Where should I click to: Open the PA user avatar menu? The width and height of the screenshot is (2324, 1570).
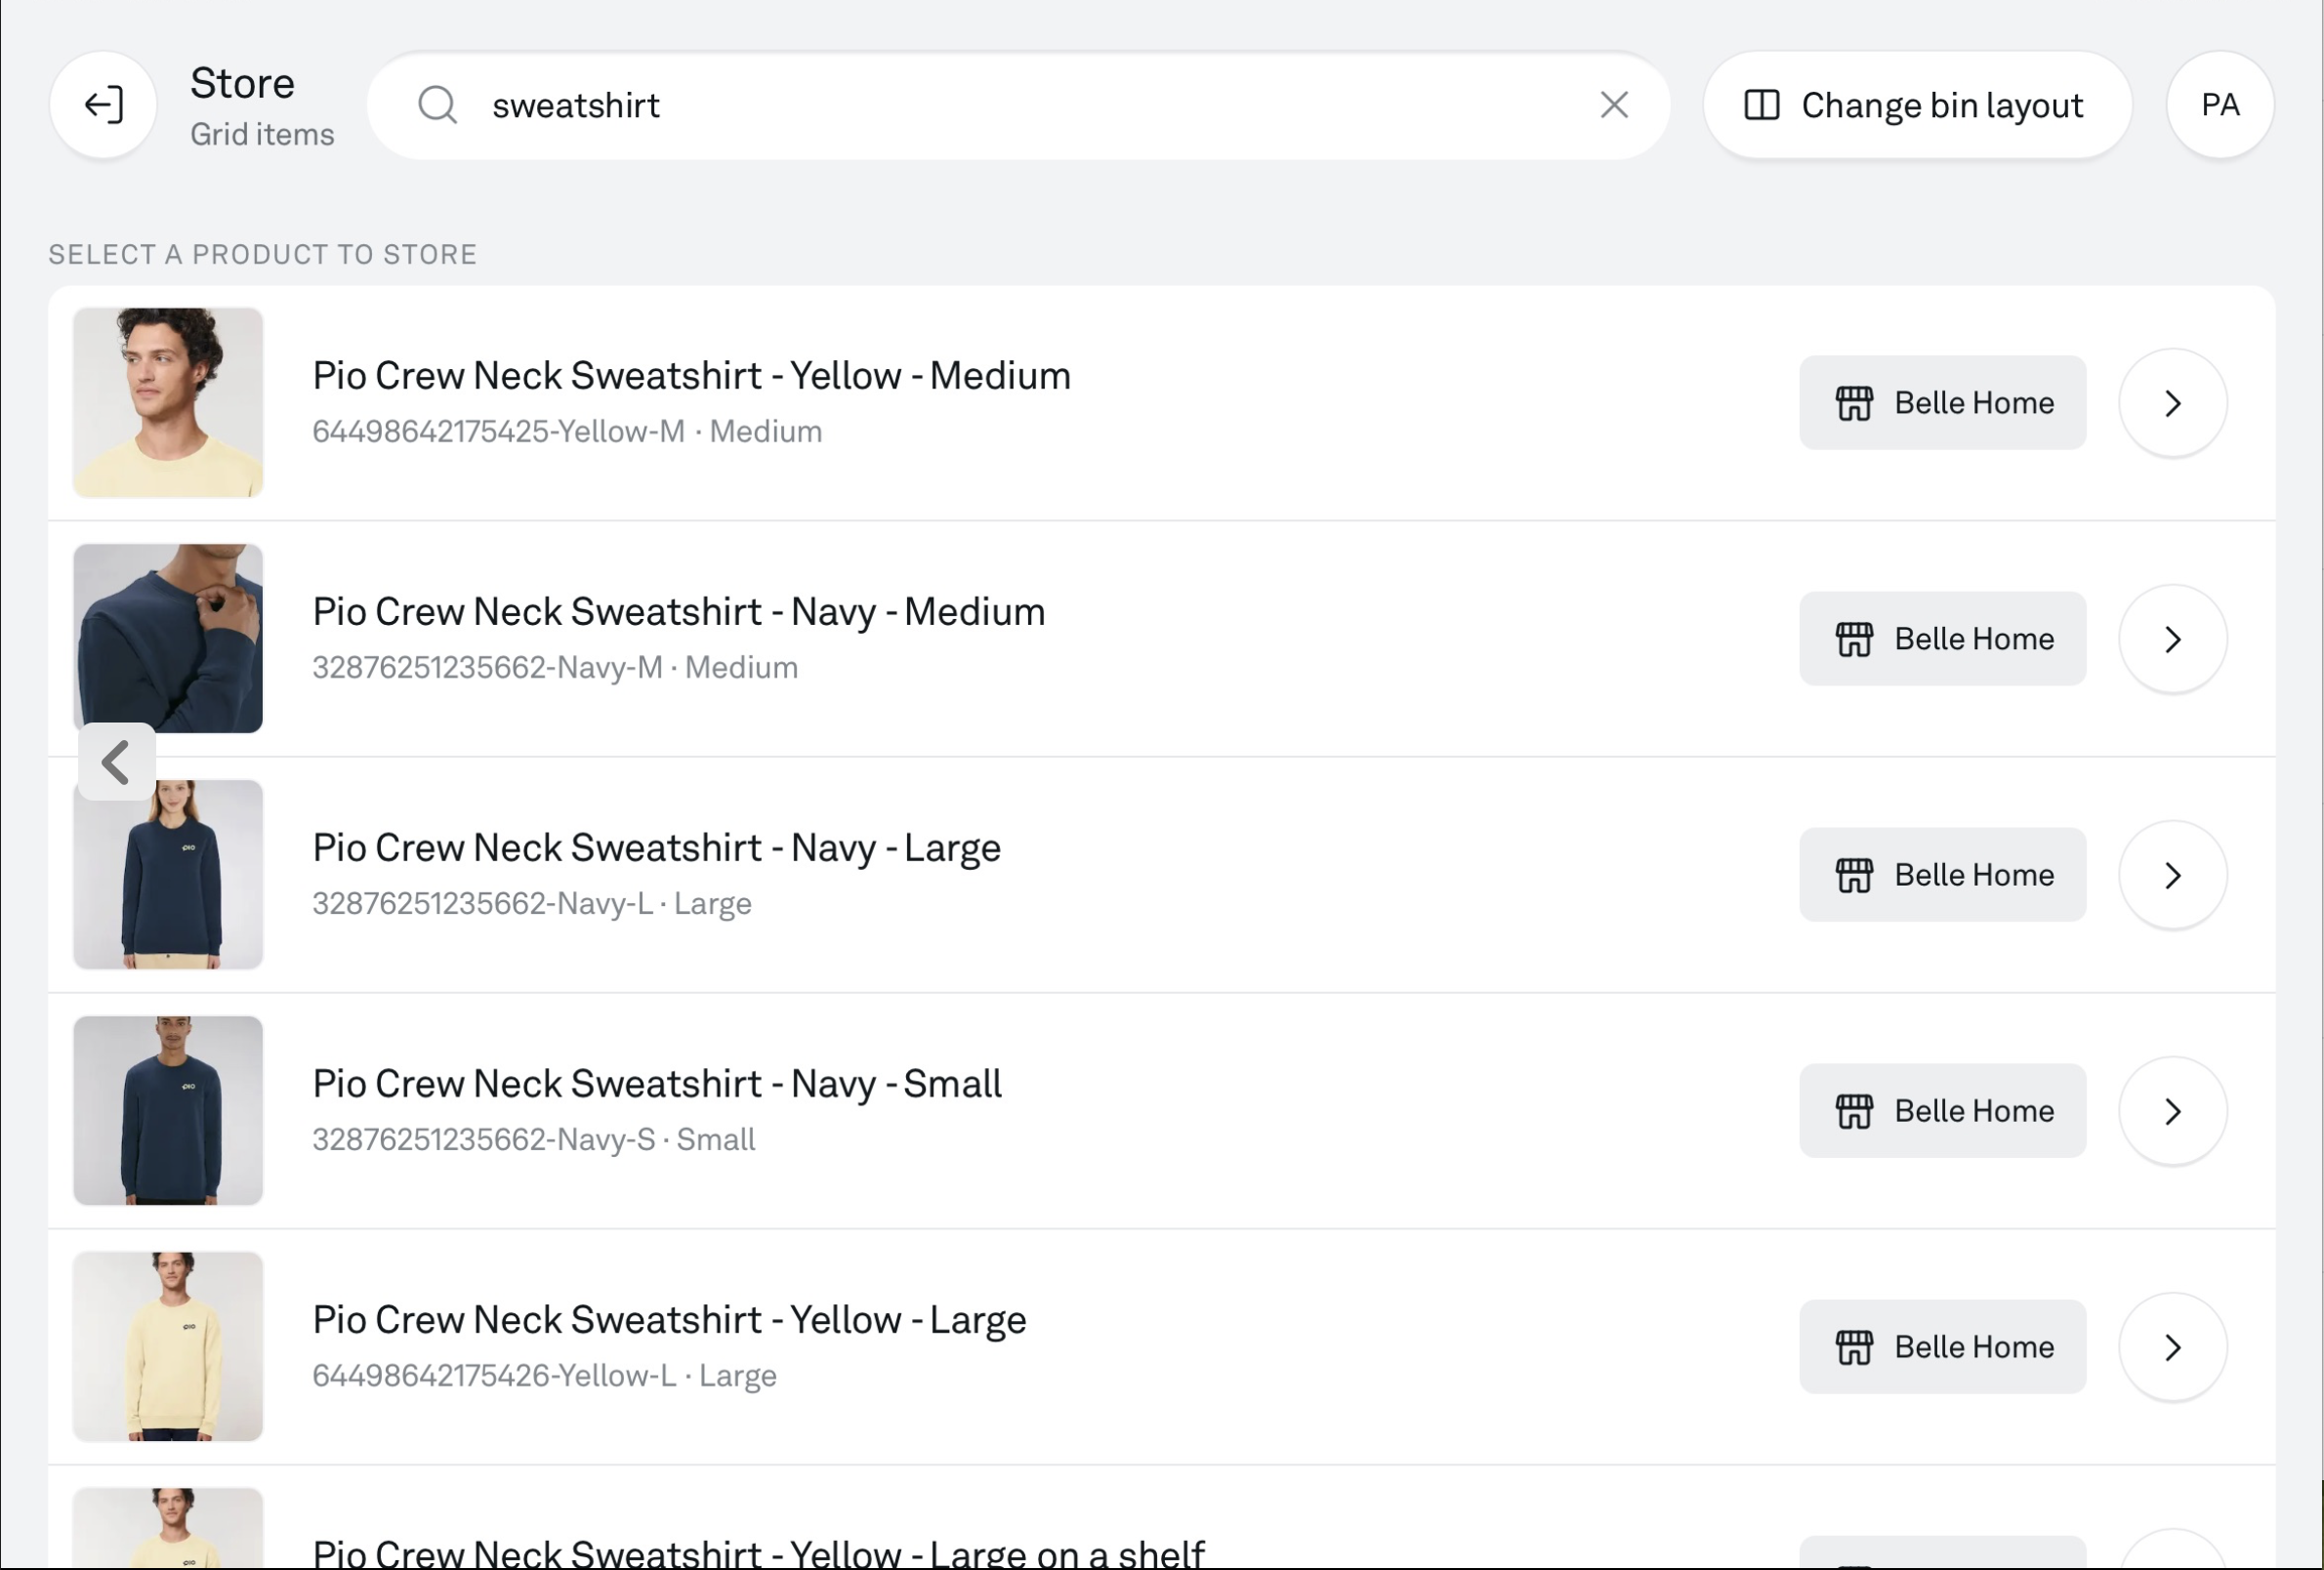(x=2219, y=105)
